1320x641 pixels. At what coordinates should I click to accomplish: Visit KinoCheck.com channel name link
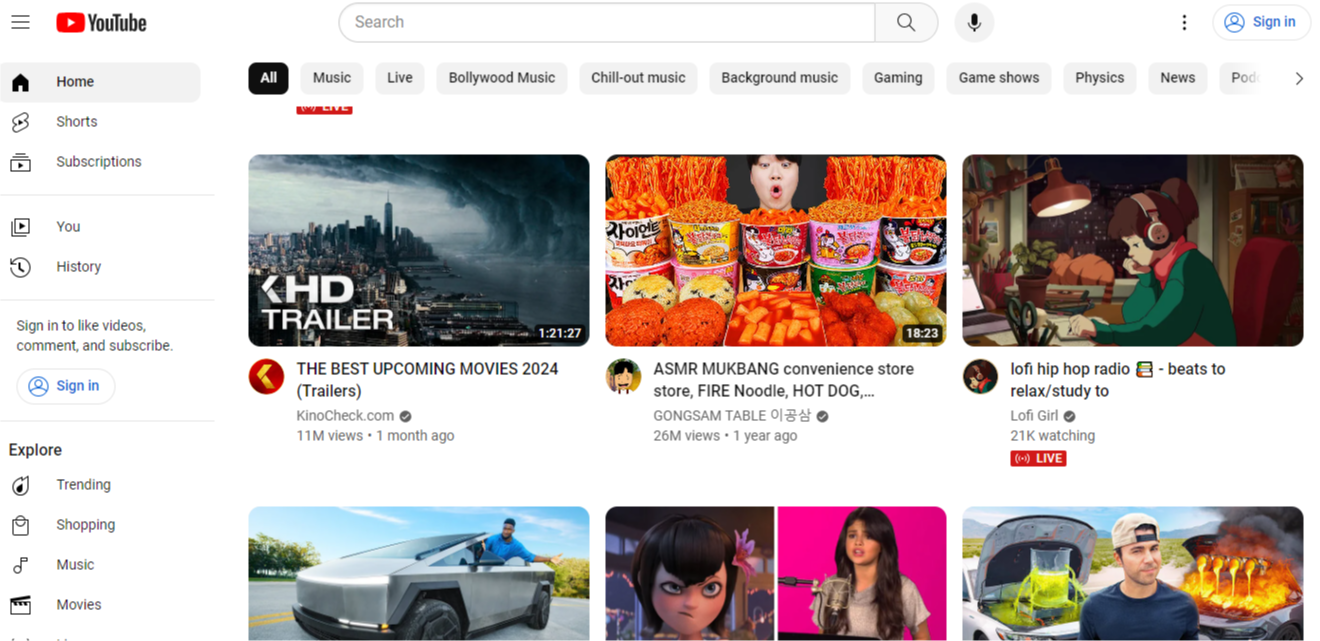(x=345, y=416)
